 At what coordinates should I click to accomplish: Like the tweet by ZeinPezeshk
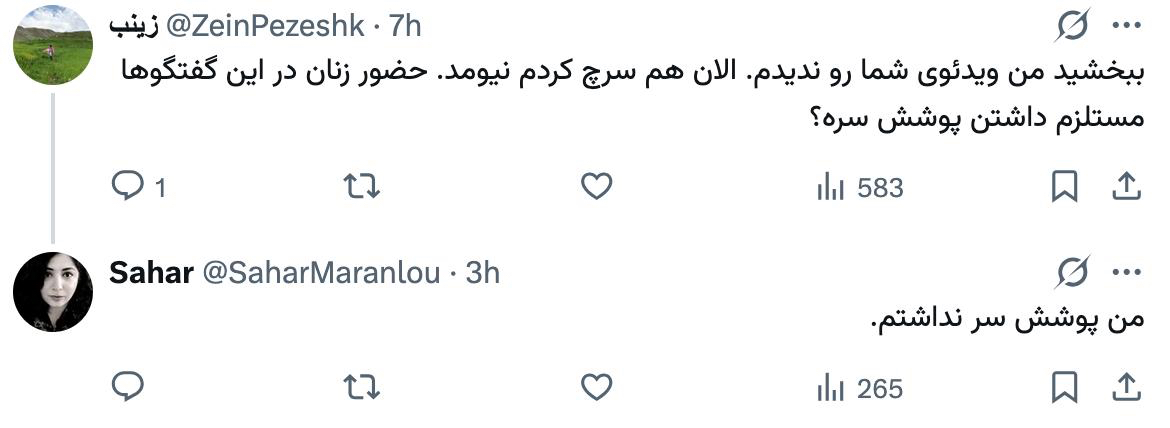pos(596,187)
